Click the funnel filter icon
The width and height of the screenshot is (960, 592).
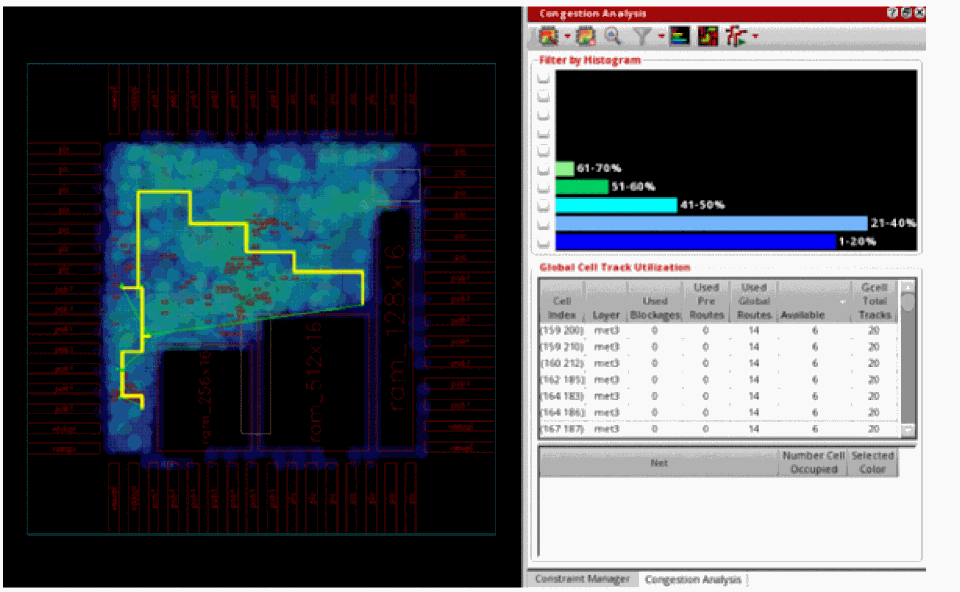(642, 37)
